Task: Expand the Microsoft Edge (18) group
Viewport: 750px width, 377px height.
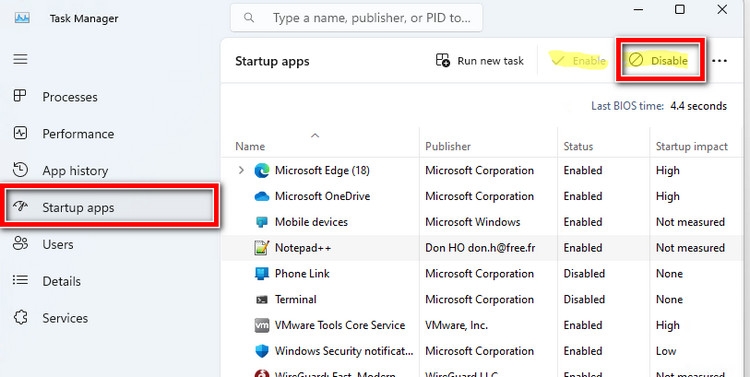Action: click(241, 170)
